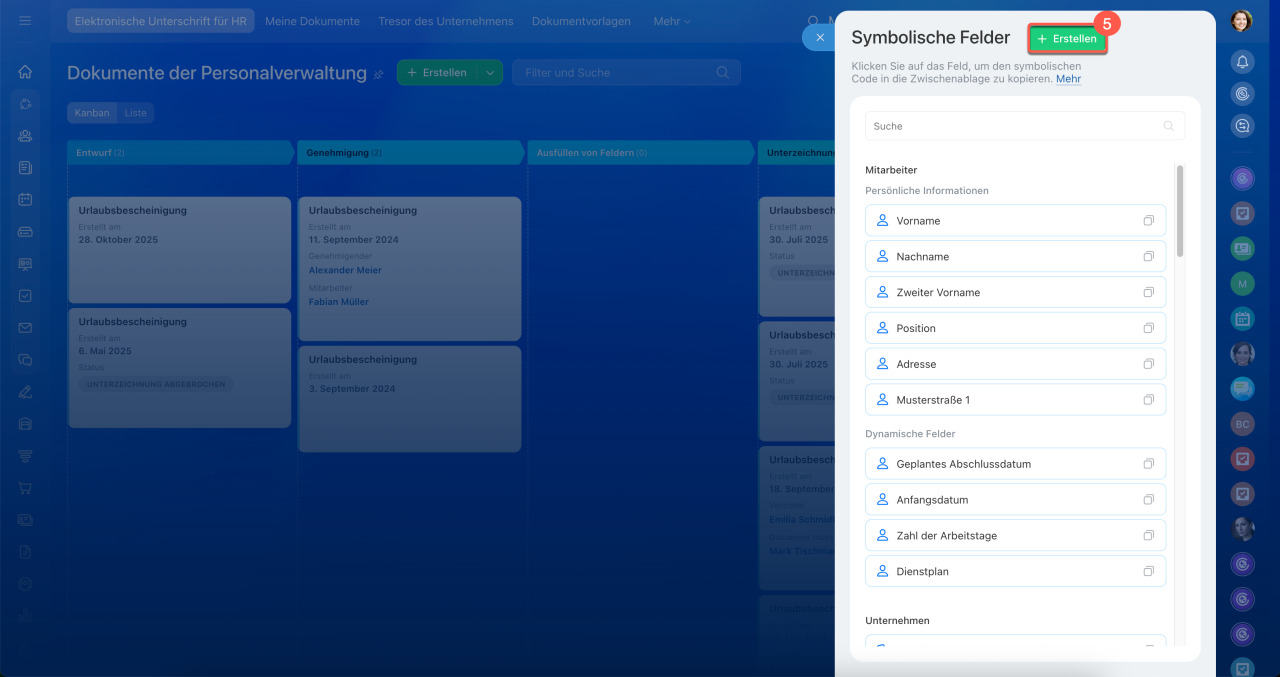Open the notifications bell in right sidebar
Image resolution: width=1280 pixels, height=677 pixels.
(x=1242, y=61)
